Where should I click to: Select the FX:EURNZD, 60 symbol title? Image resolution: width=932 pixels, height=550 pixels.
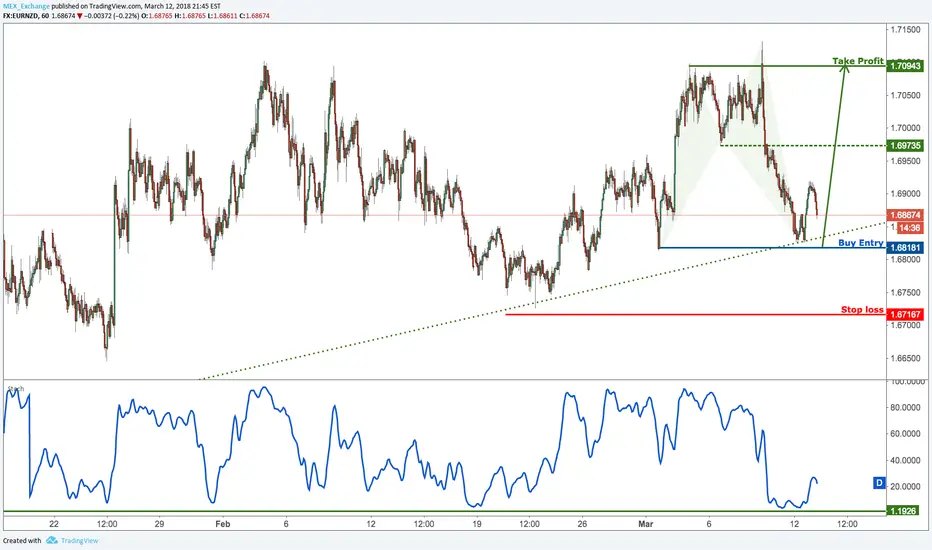[26, 16]
